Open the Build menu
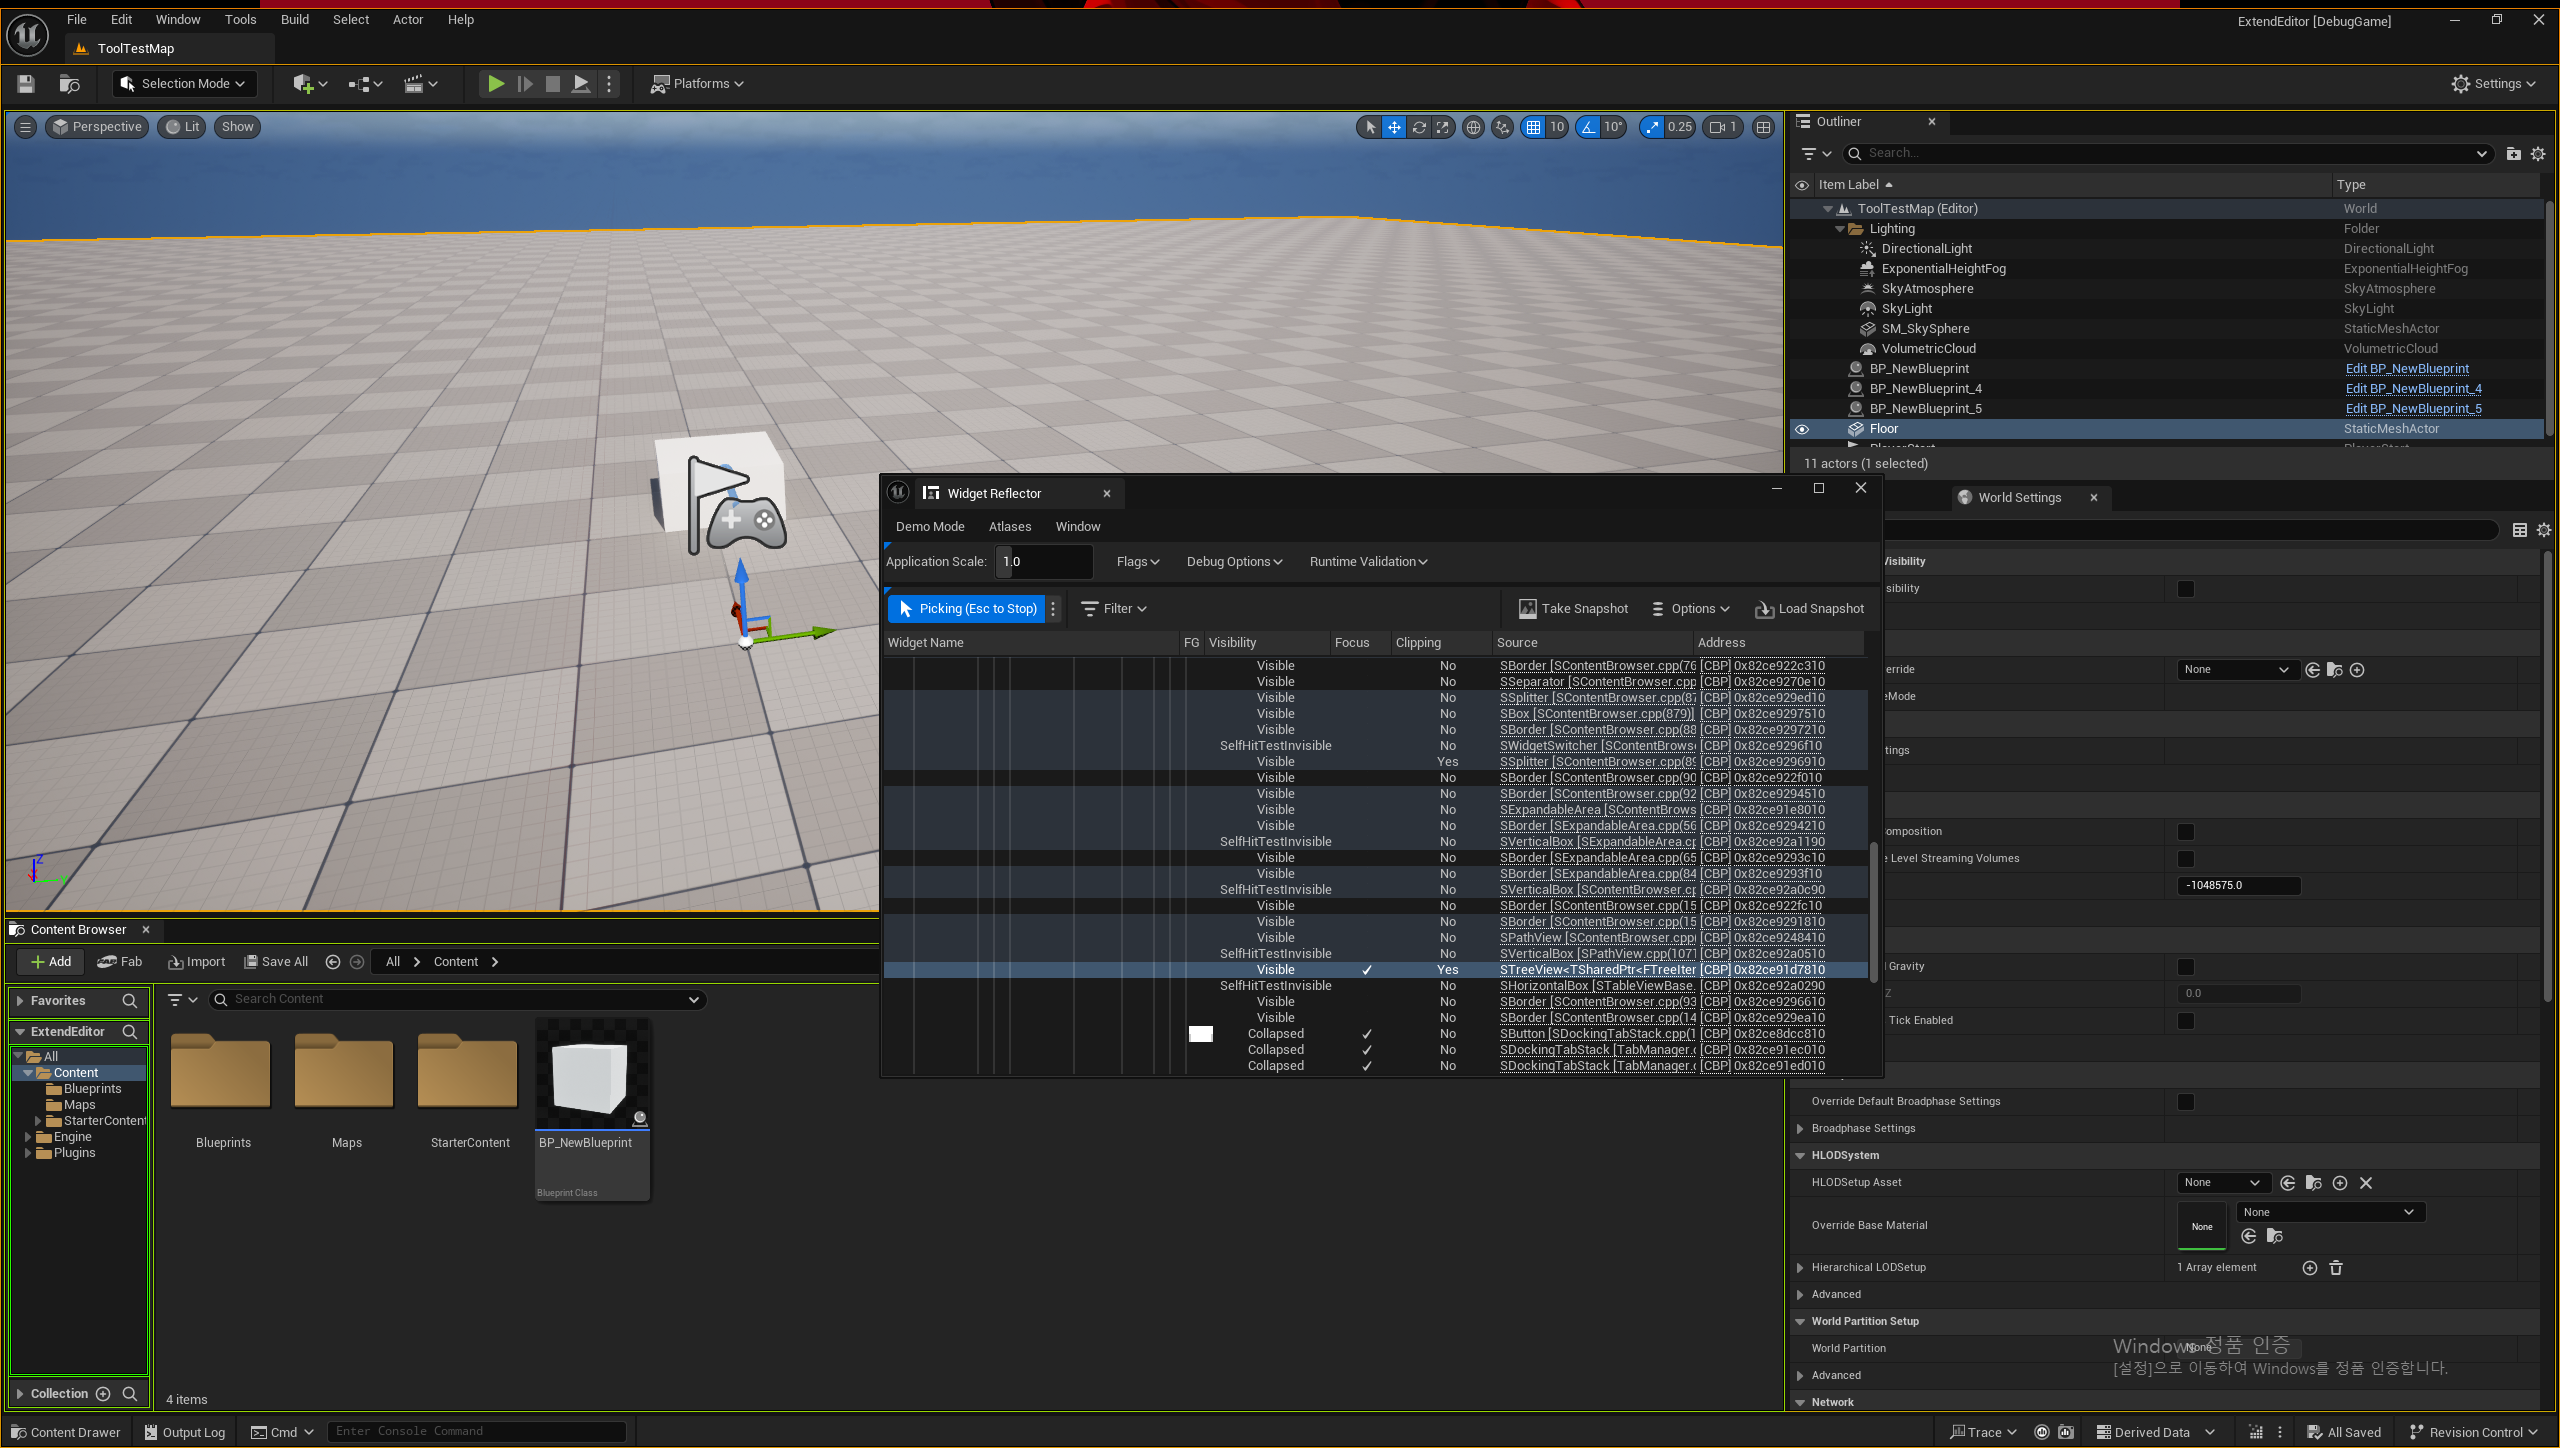 [294, 19]
